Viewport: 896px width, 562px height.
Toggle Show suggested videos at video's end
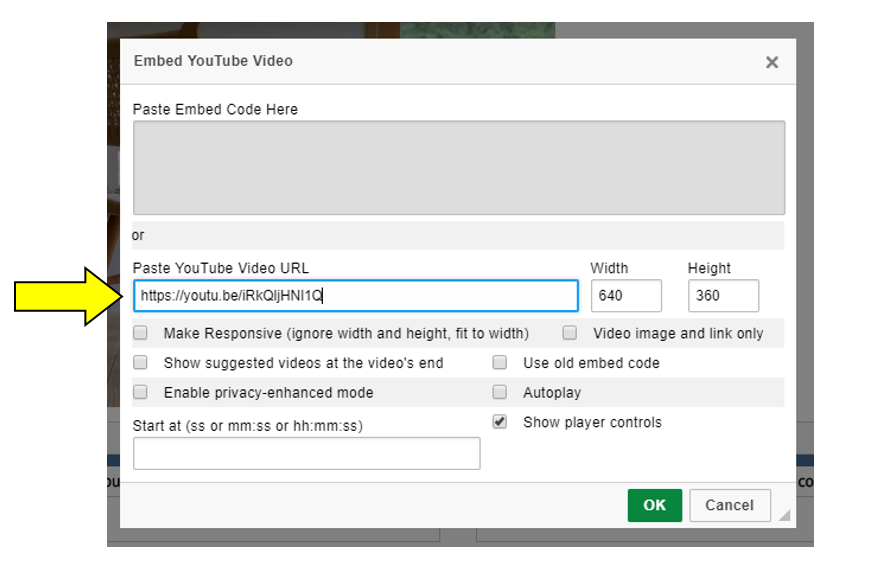(x=141, y=363)
